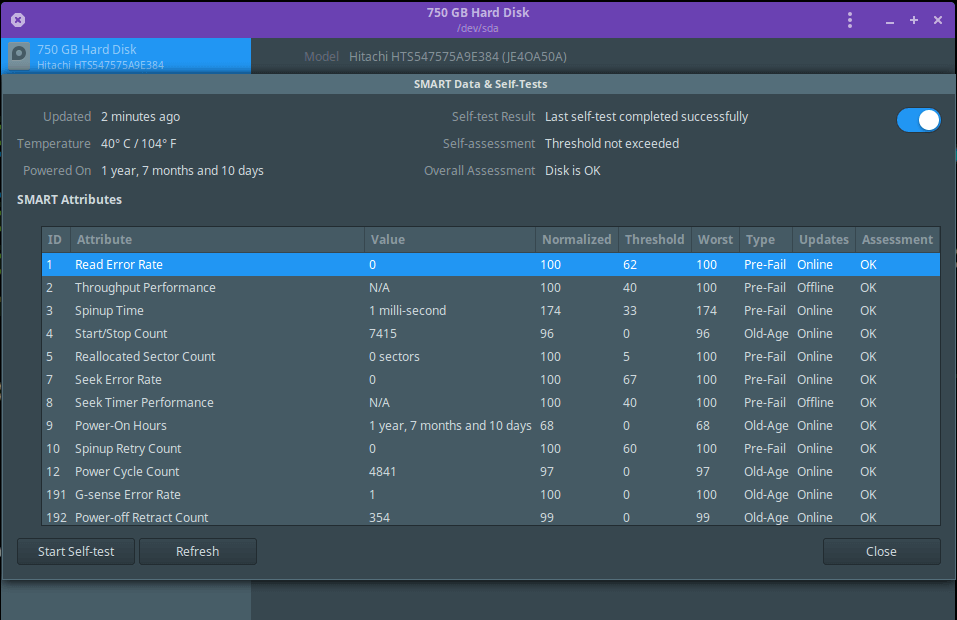Click the Type column header
The height and width of the screenshot is (620, 957).
pyautogui.click(x=766, y=240)
